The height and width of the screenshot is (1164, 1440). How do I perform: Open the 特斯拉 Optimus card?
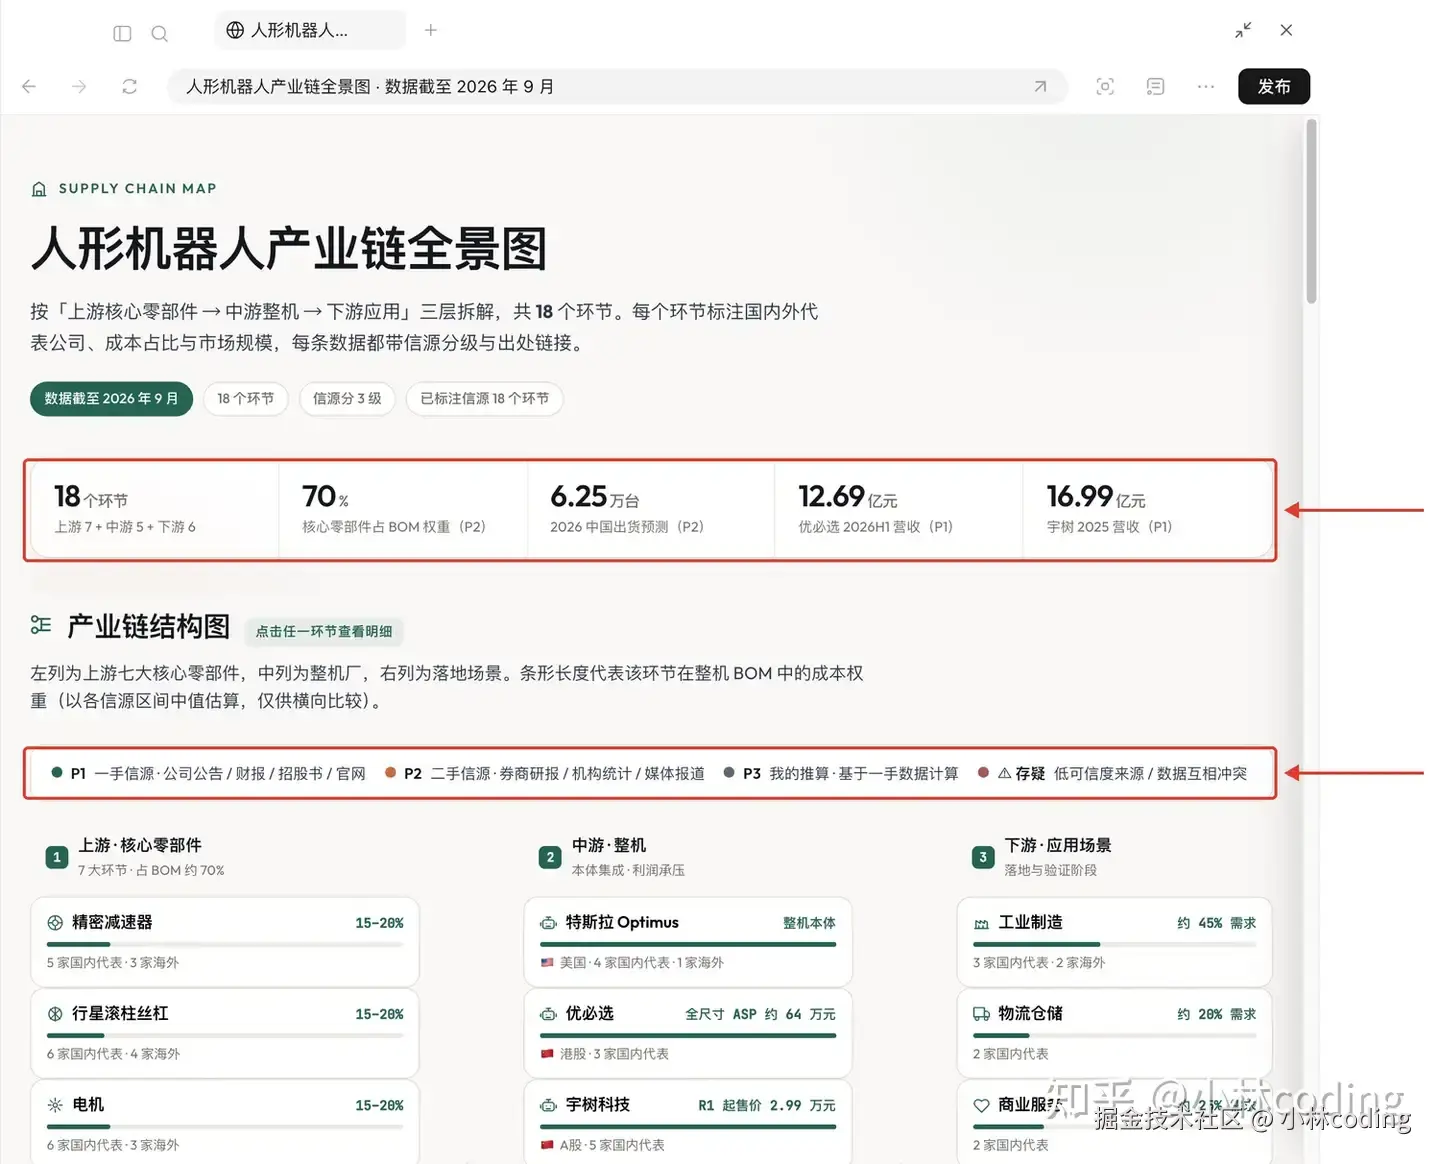tap(688, 940)
